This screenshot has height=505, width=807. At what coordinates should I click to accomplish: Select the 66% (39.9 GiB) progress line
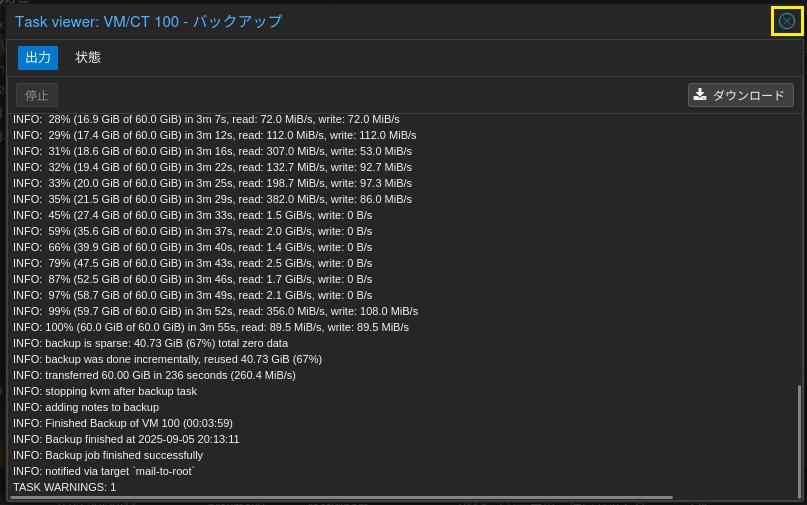tap(192, 247)
